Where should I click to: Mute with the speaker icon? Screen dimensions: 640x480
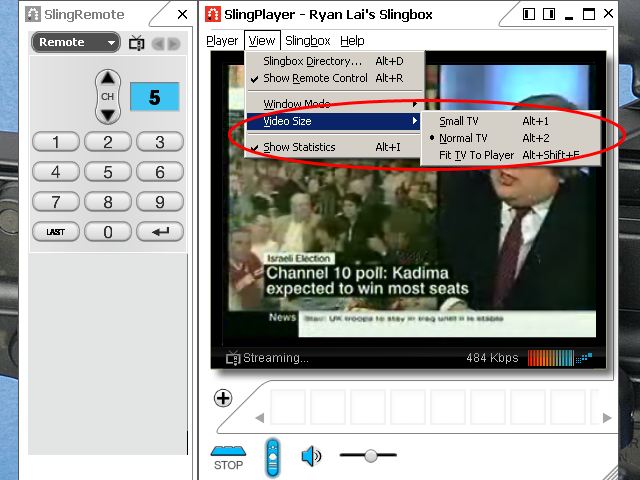click(x=311, y=456)
